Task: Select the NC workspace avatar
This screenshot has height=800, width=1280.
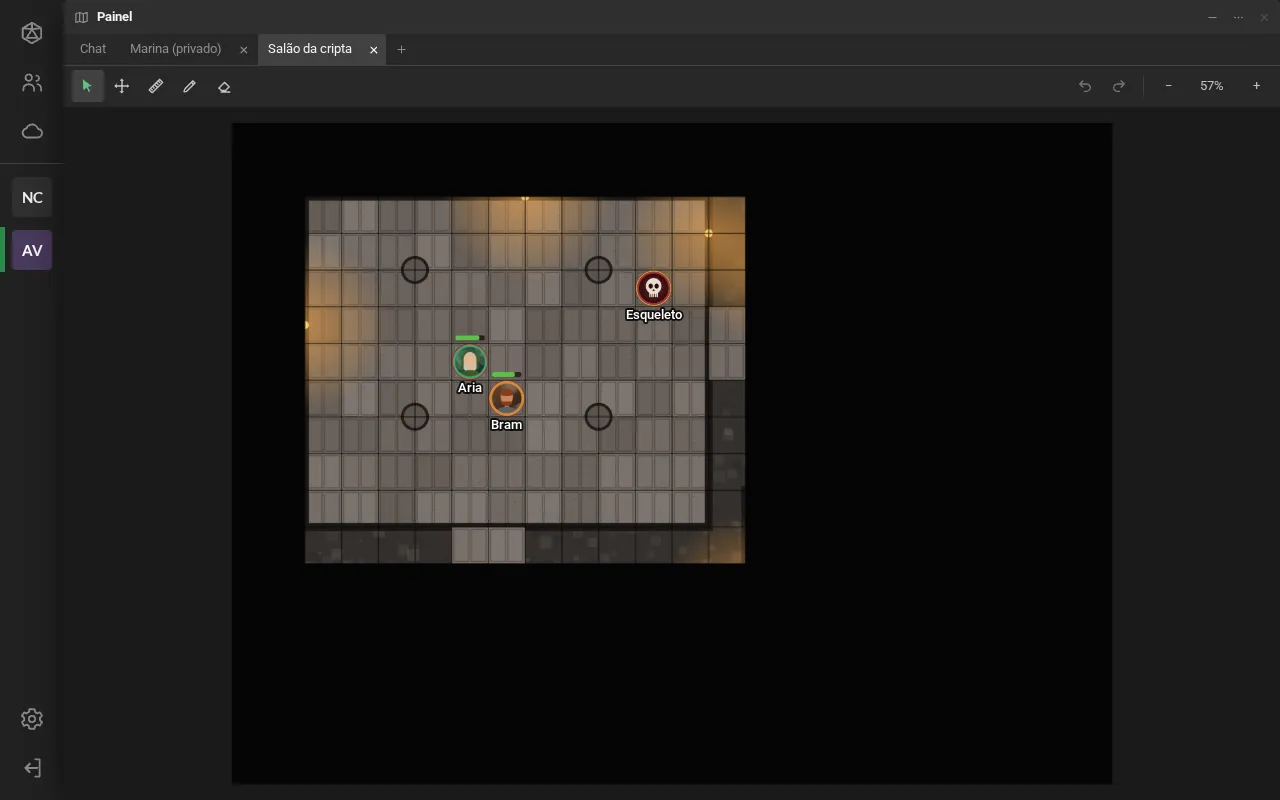Action: pos(32,198)
